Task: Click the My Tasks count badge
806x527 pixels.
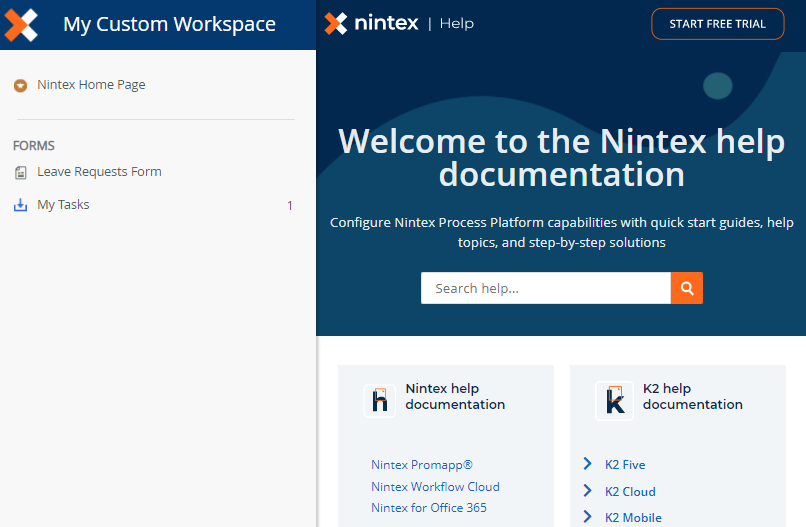Action: pyautogui.click(x=290, y=206)
